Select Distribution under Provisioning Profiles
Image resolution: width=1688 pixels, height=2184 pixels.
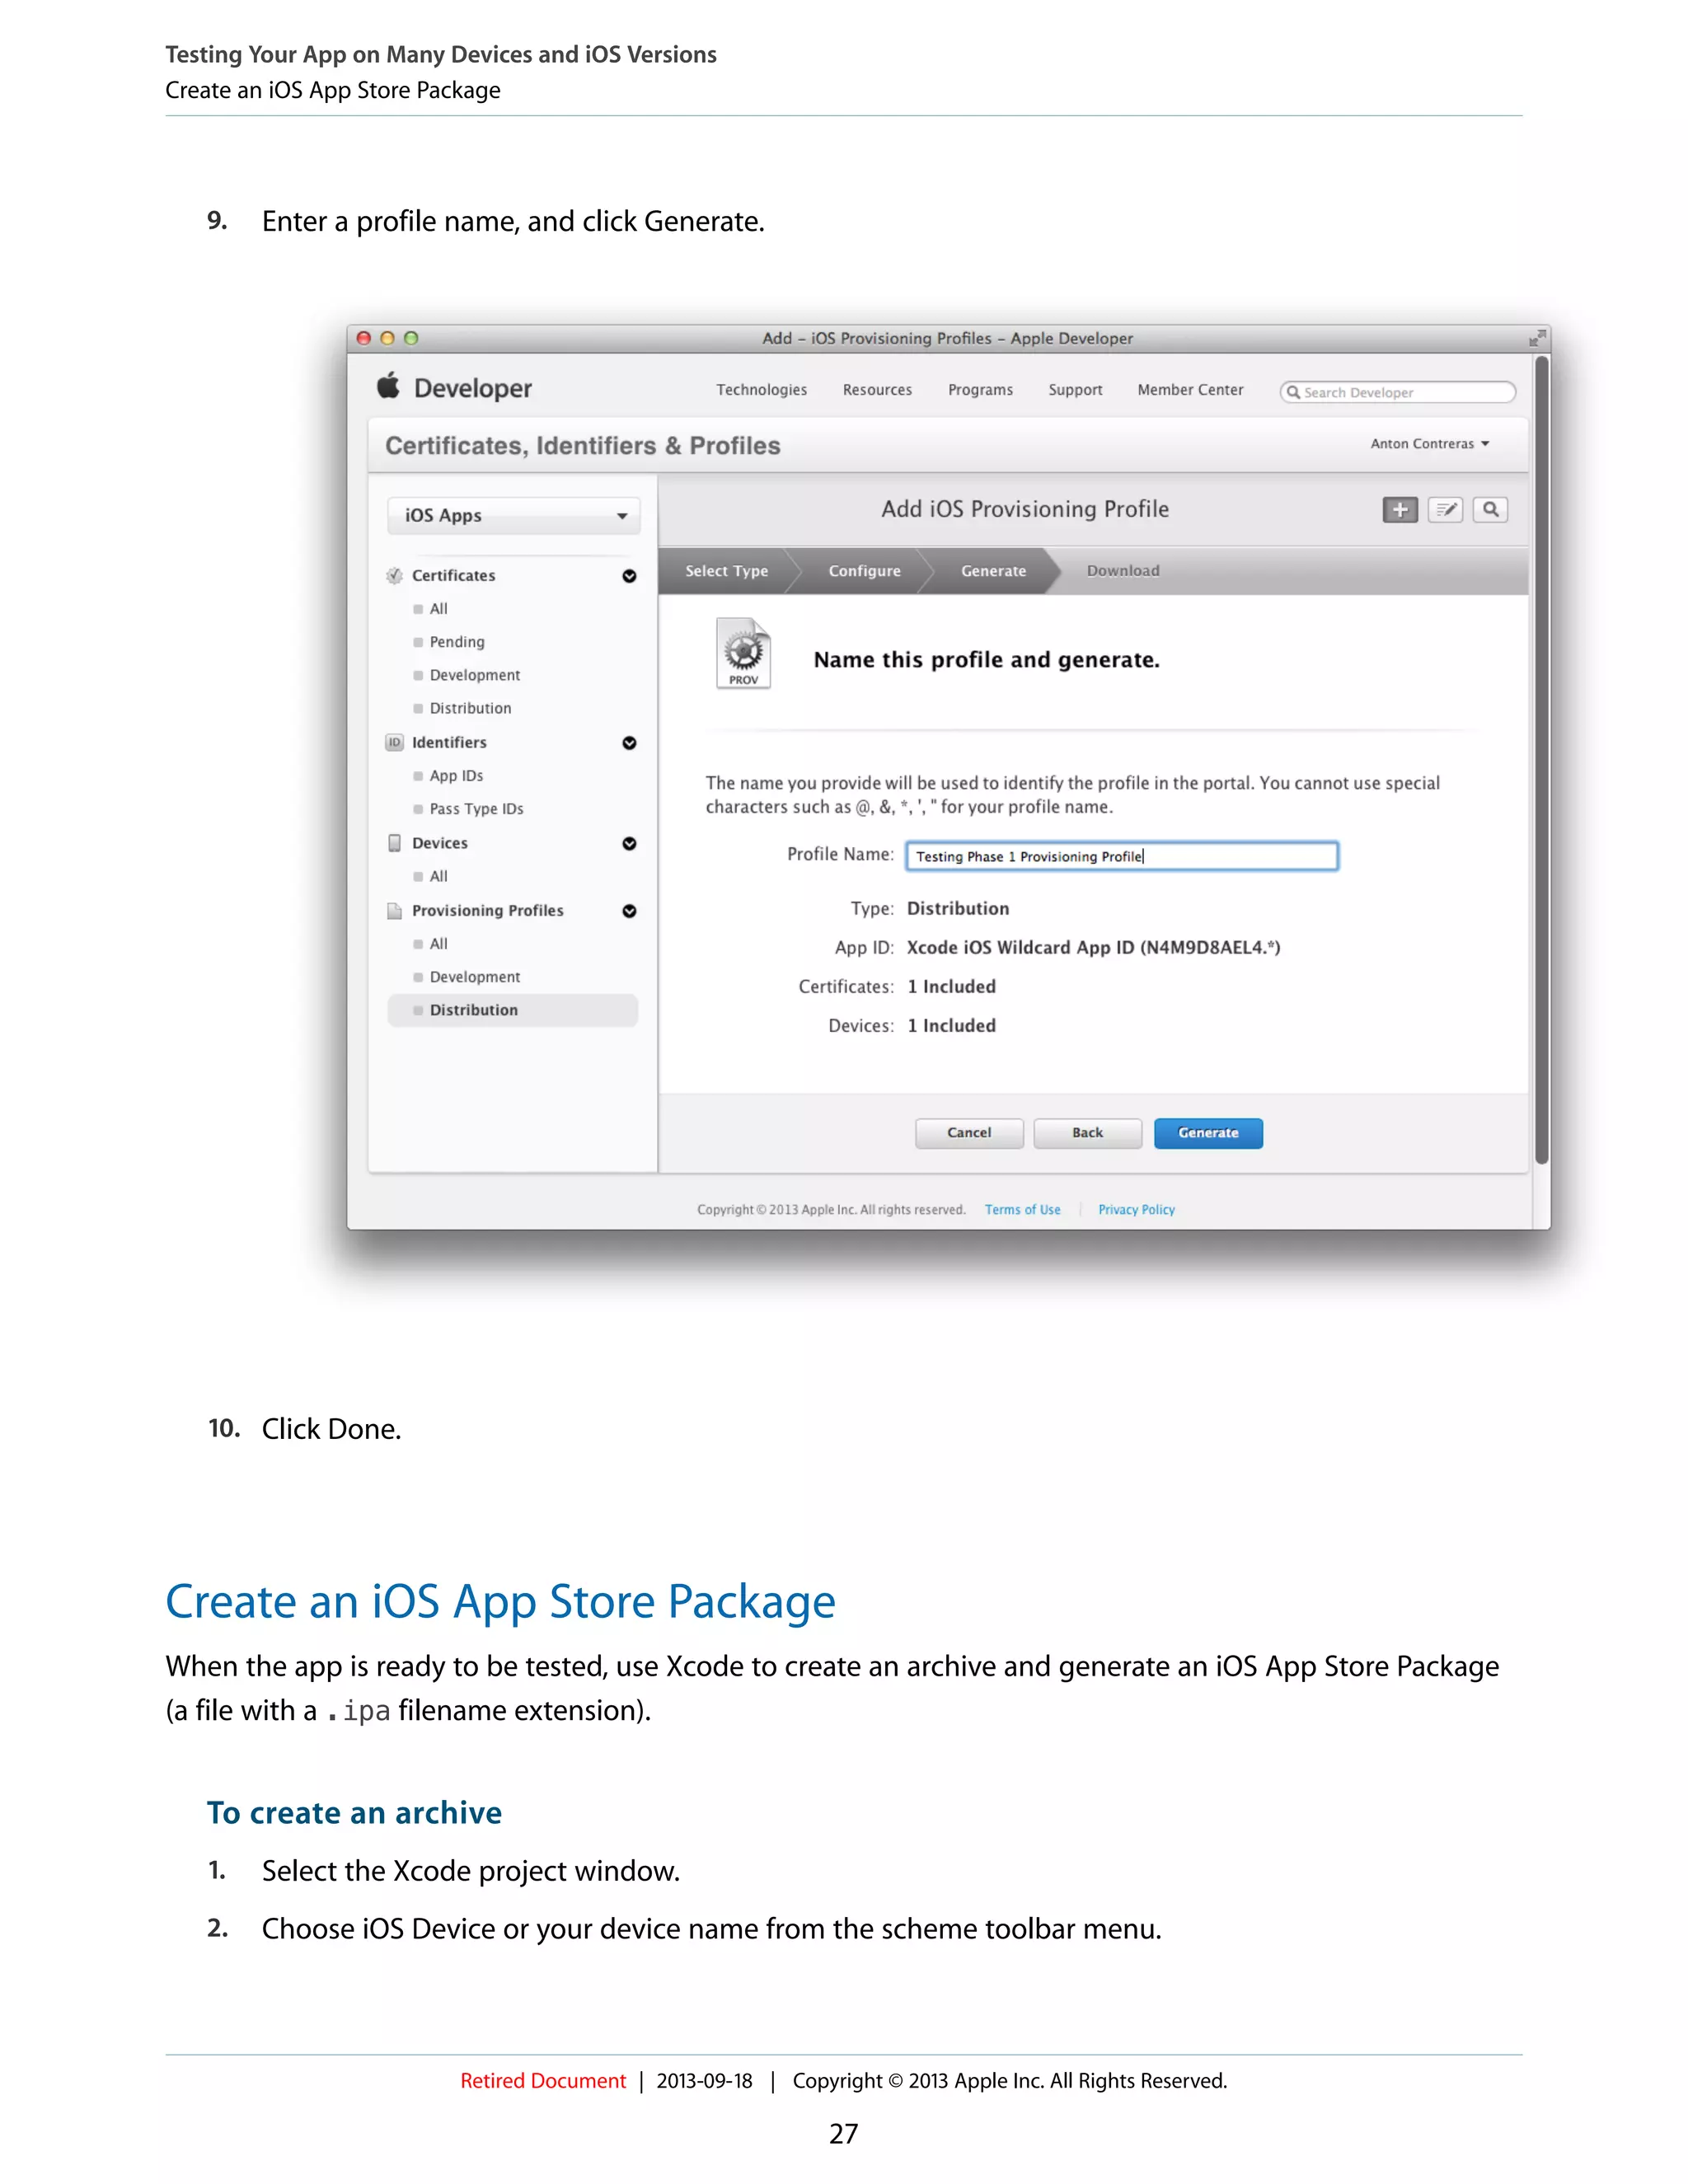pos(512,1010)
